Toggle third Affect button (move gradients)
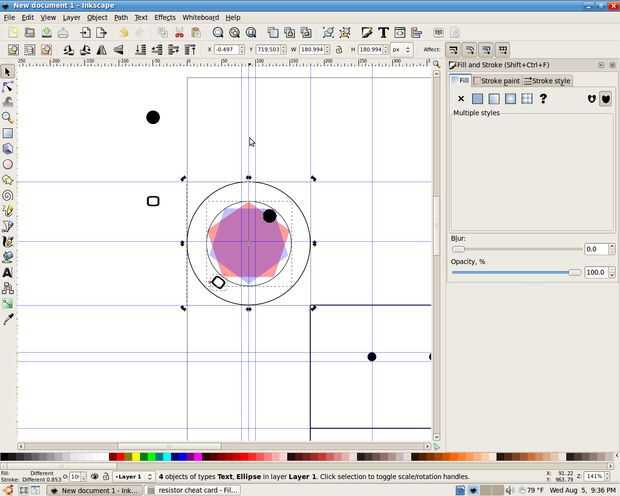The height and width of the screenshot is (496, 620). (x=486, y=50)
